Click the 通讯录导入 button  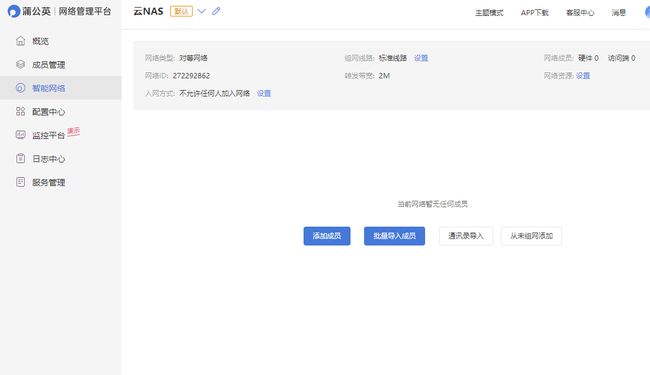tap(466, 236)
